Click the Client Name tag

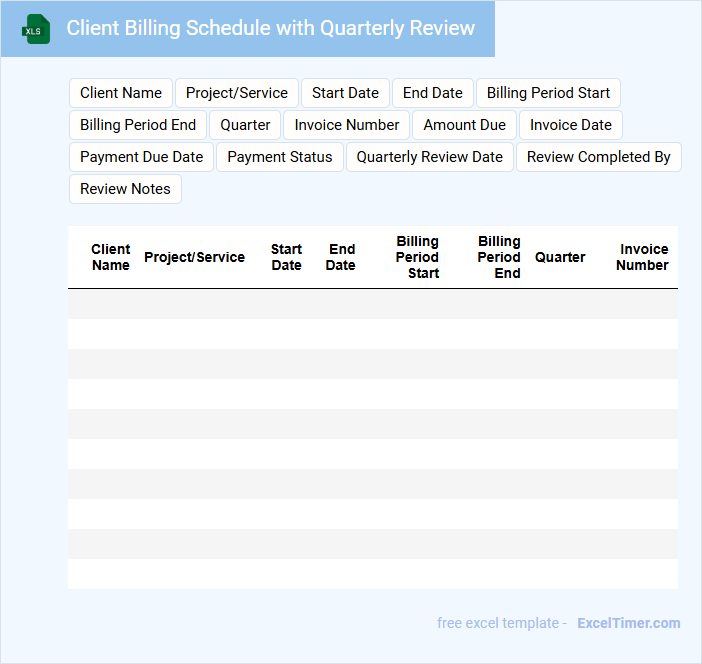click(x=121, y=93)
